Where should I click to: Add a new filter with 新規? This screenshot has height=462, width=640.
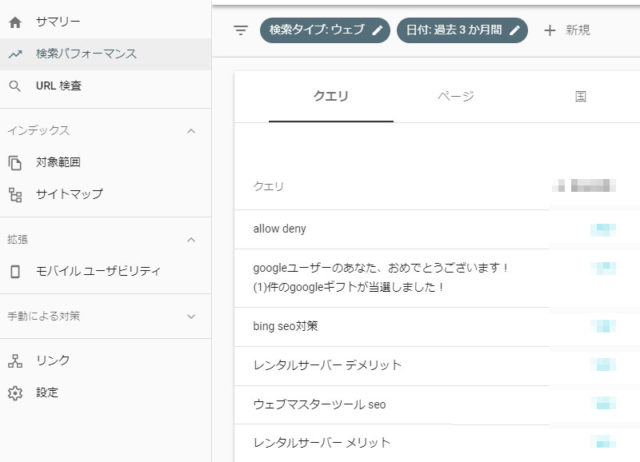[567, 30]
